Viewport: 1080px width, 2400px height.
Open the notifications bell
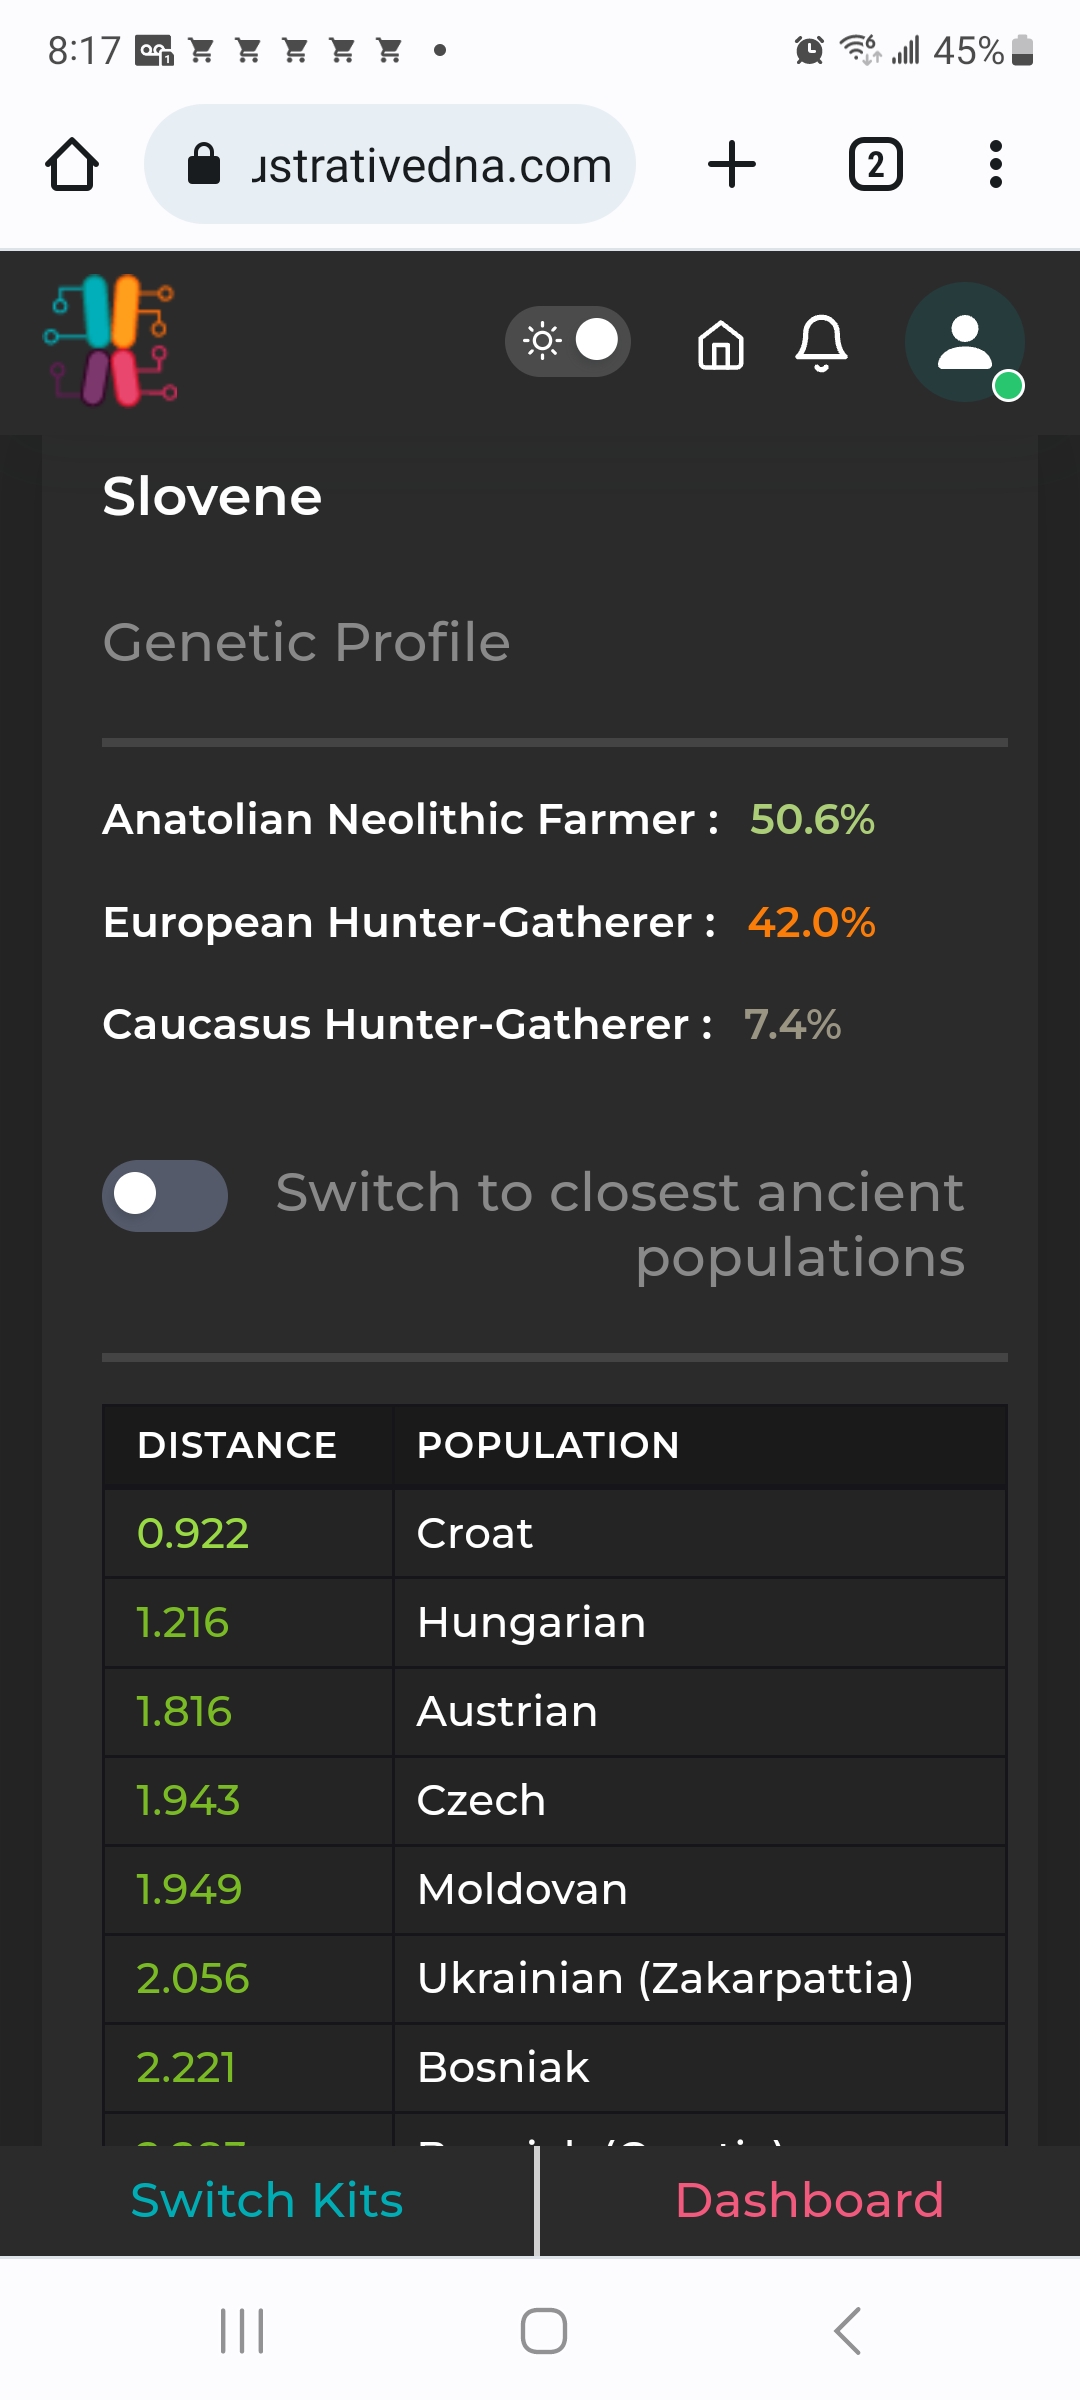[821, 343]
